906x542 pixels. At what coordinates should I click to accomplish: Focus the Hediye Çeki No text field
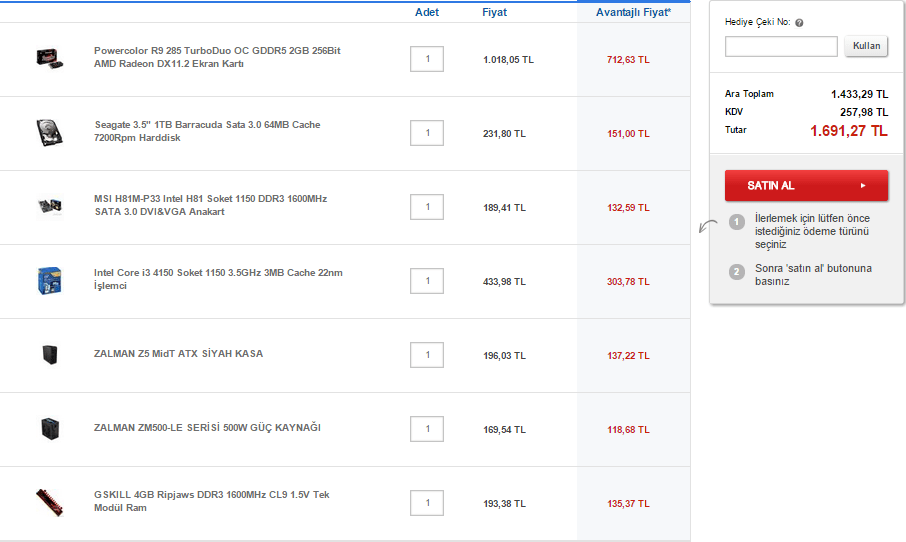[781, 46]
